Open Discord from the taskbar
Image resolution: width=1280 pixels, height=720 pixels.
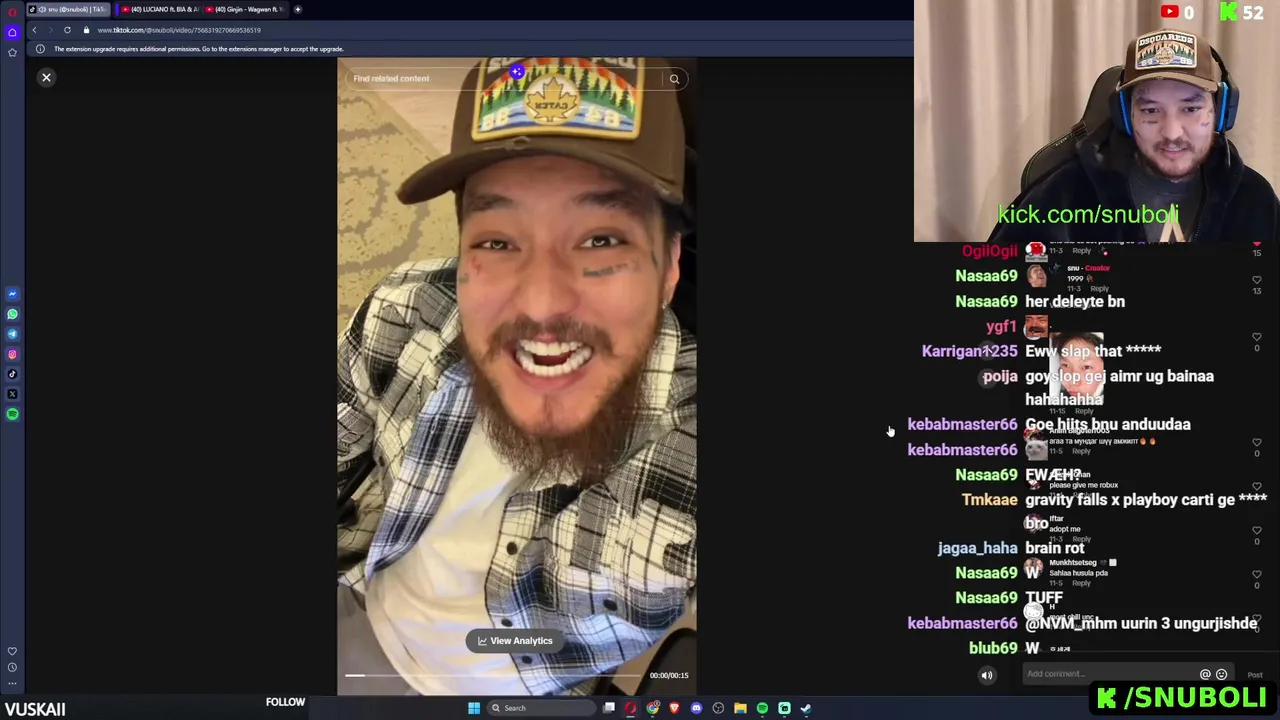(696, 708)
